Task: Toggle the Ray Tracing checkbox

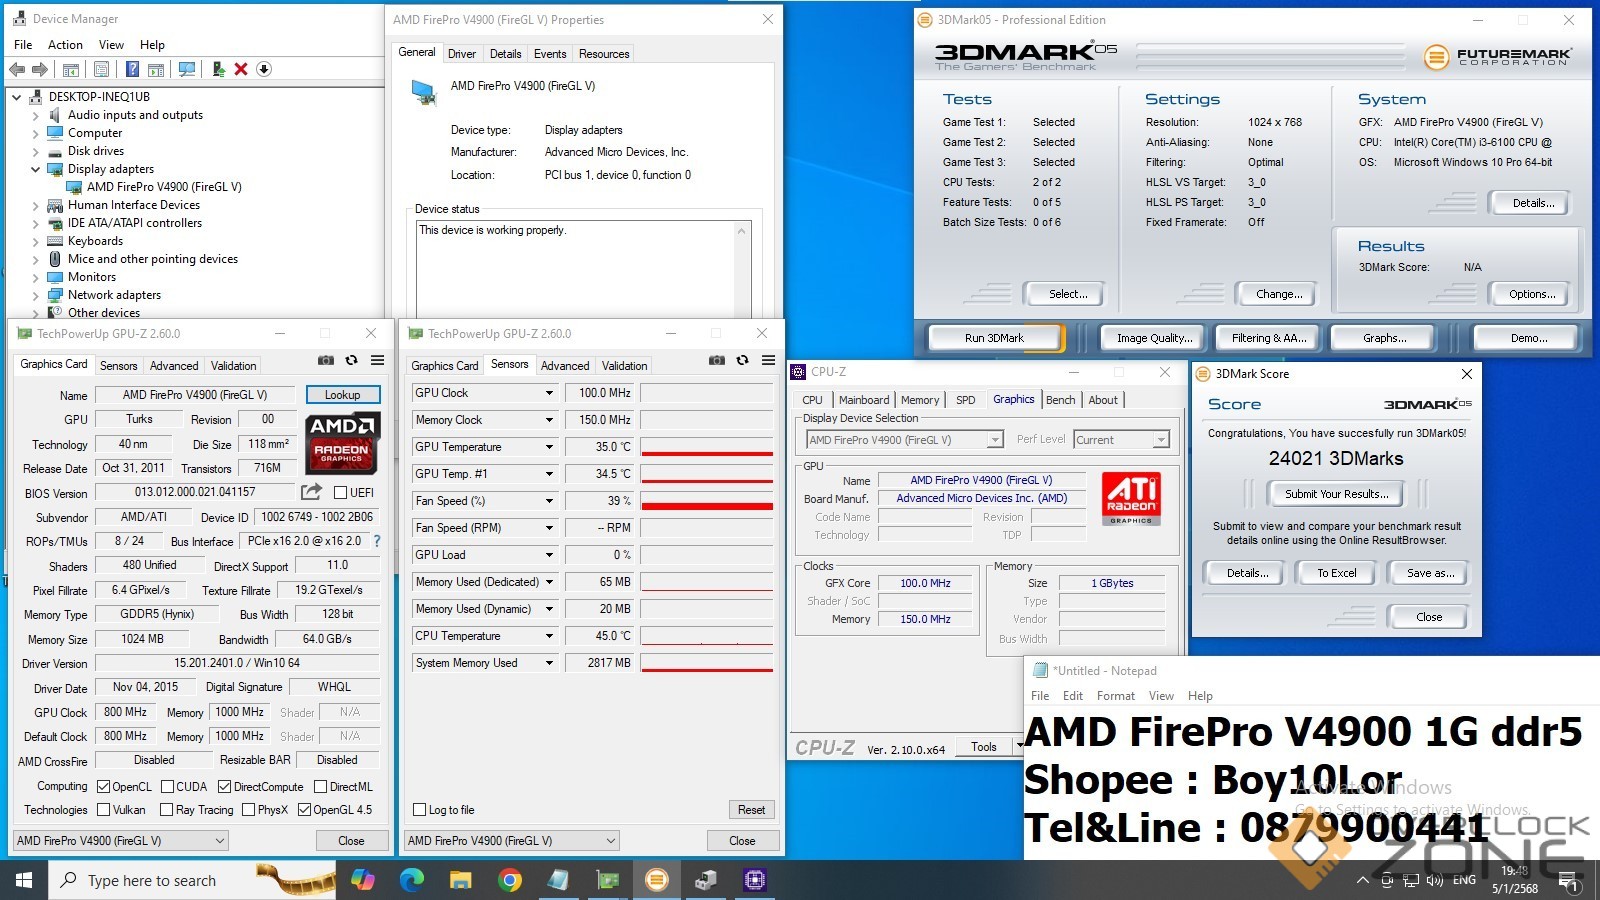Action: (166, 810)
